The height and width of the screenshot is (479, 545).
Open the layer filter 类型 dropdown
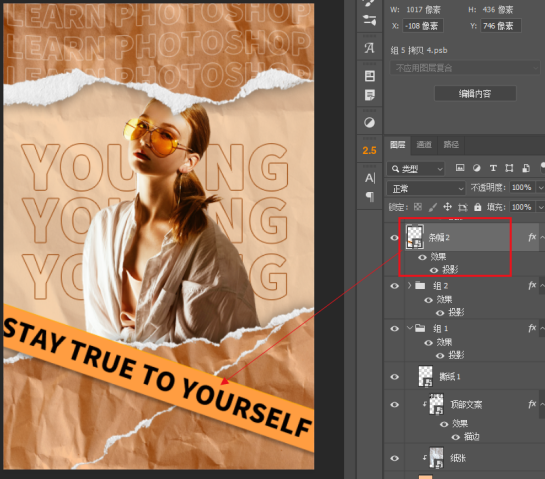coord(416,169)
